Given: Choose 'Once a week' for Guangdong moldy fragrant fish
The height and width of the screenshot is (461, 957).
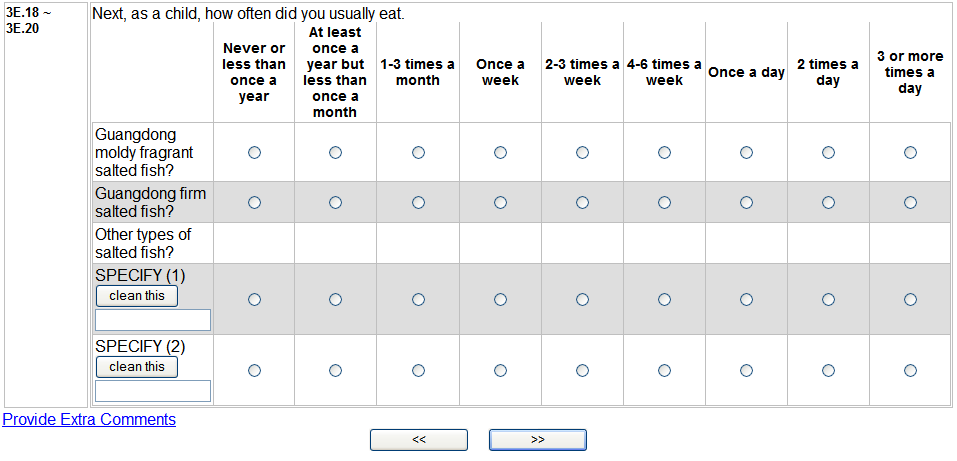Looking at the screenshot, I should click(500, 153).
